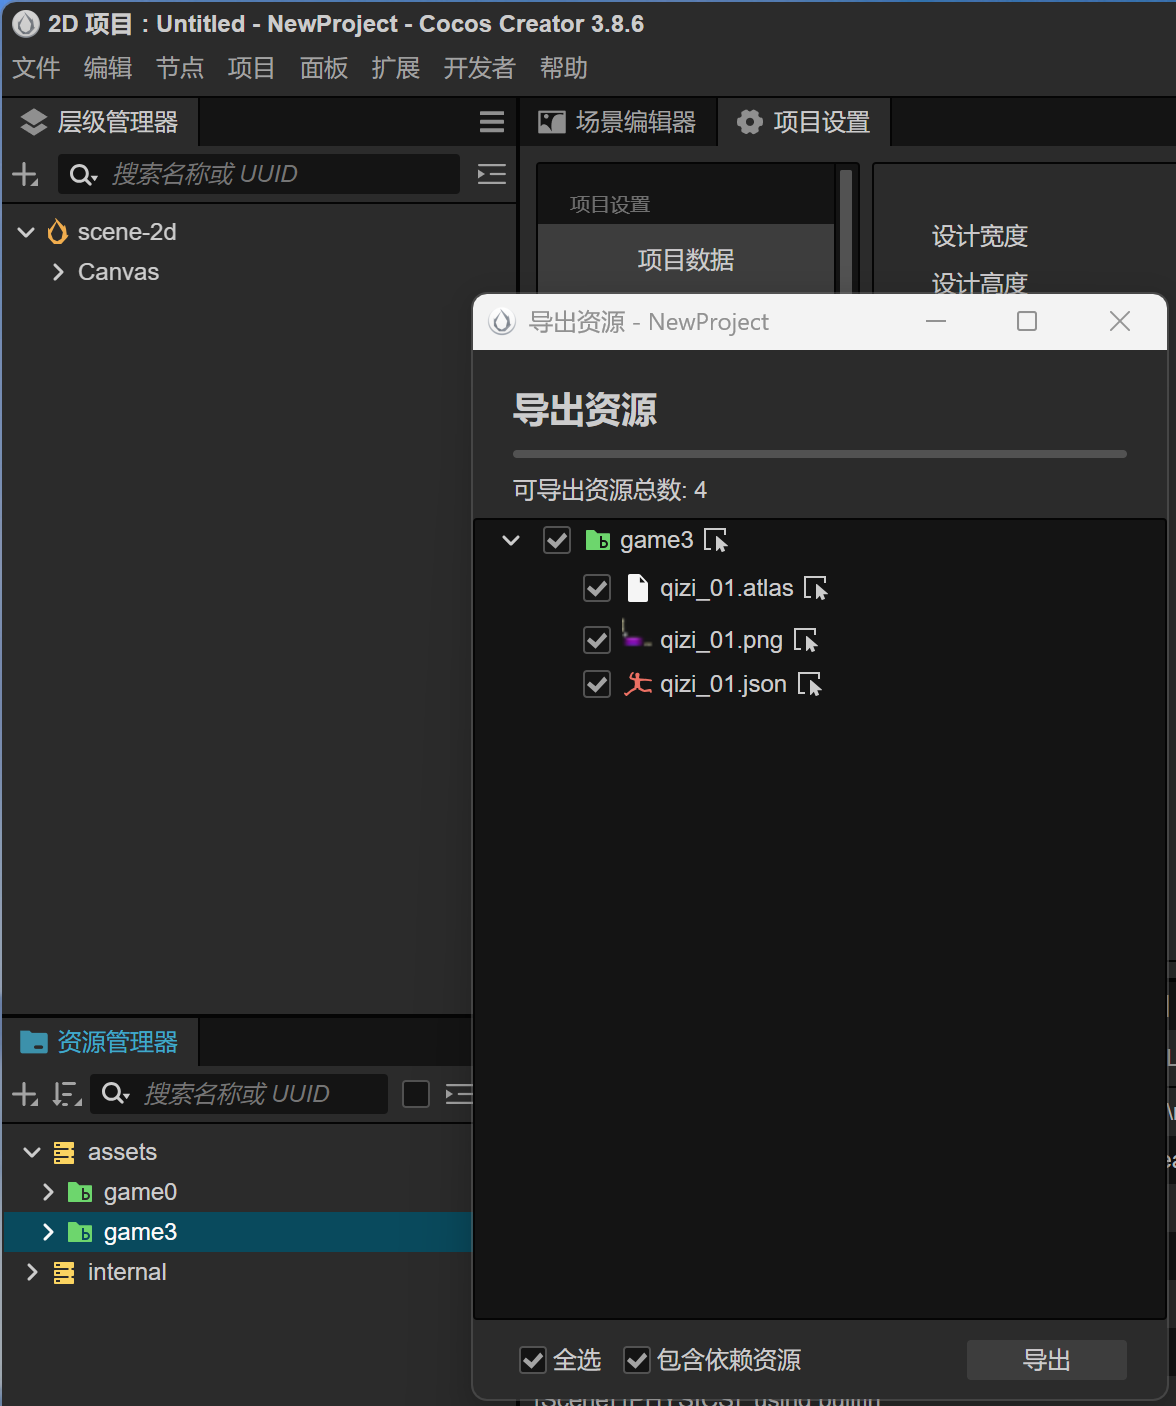Select the game0 bundle folder icon
Image resolution: width=1176 pixels, height=1406 pixels.
(80, 1192)
